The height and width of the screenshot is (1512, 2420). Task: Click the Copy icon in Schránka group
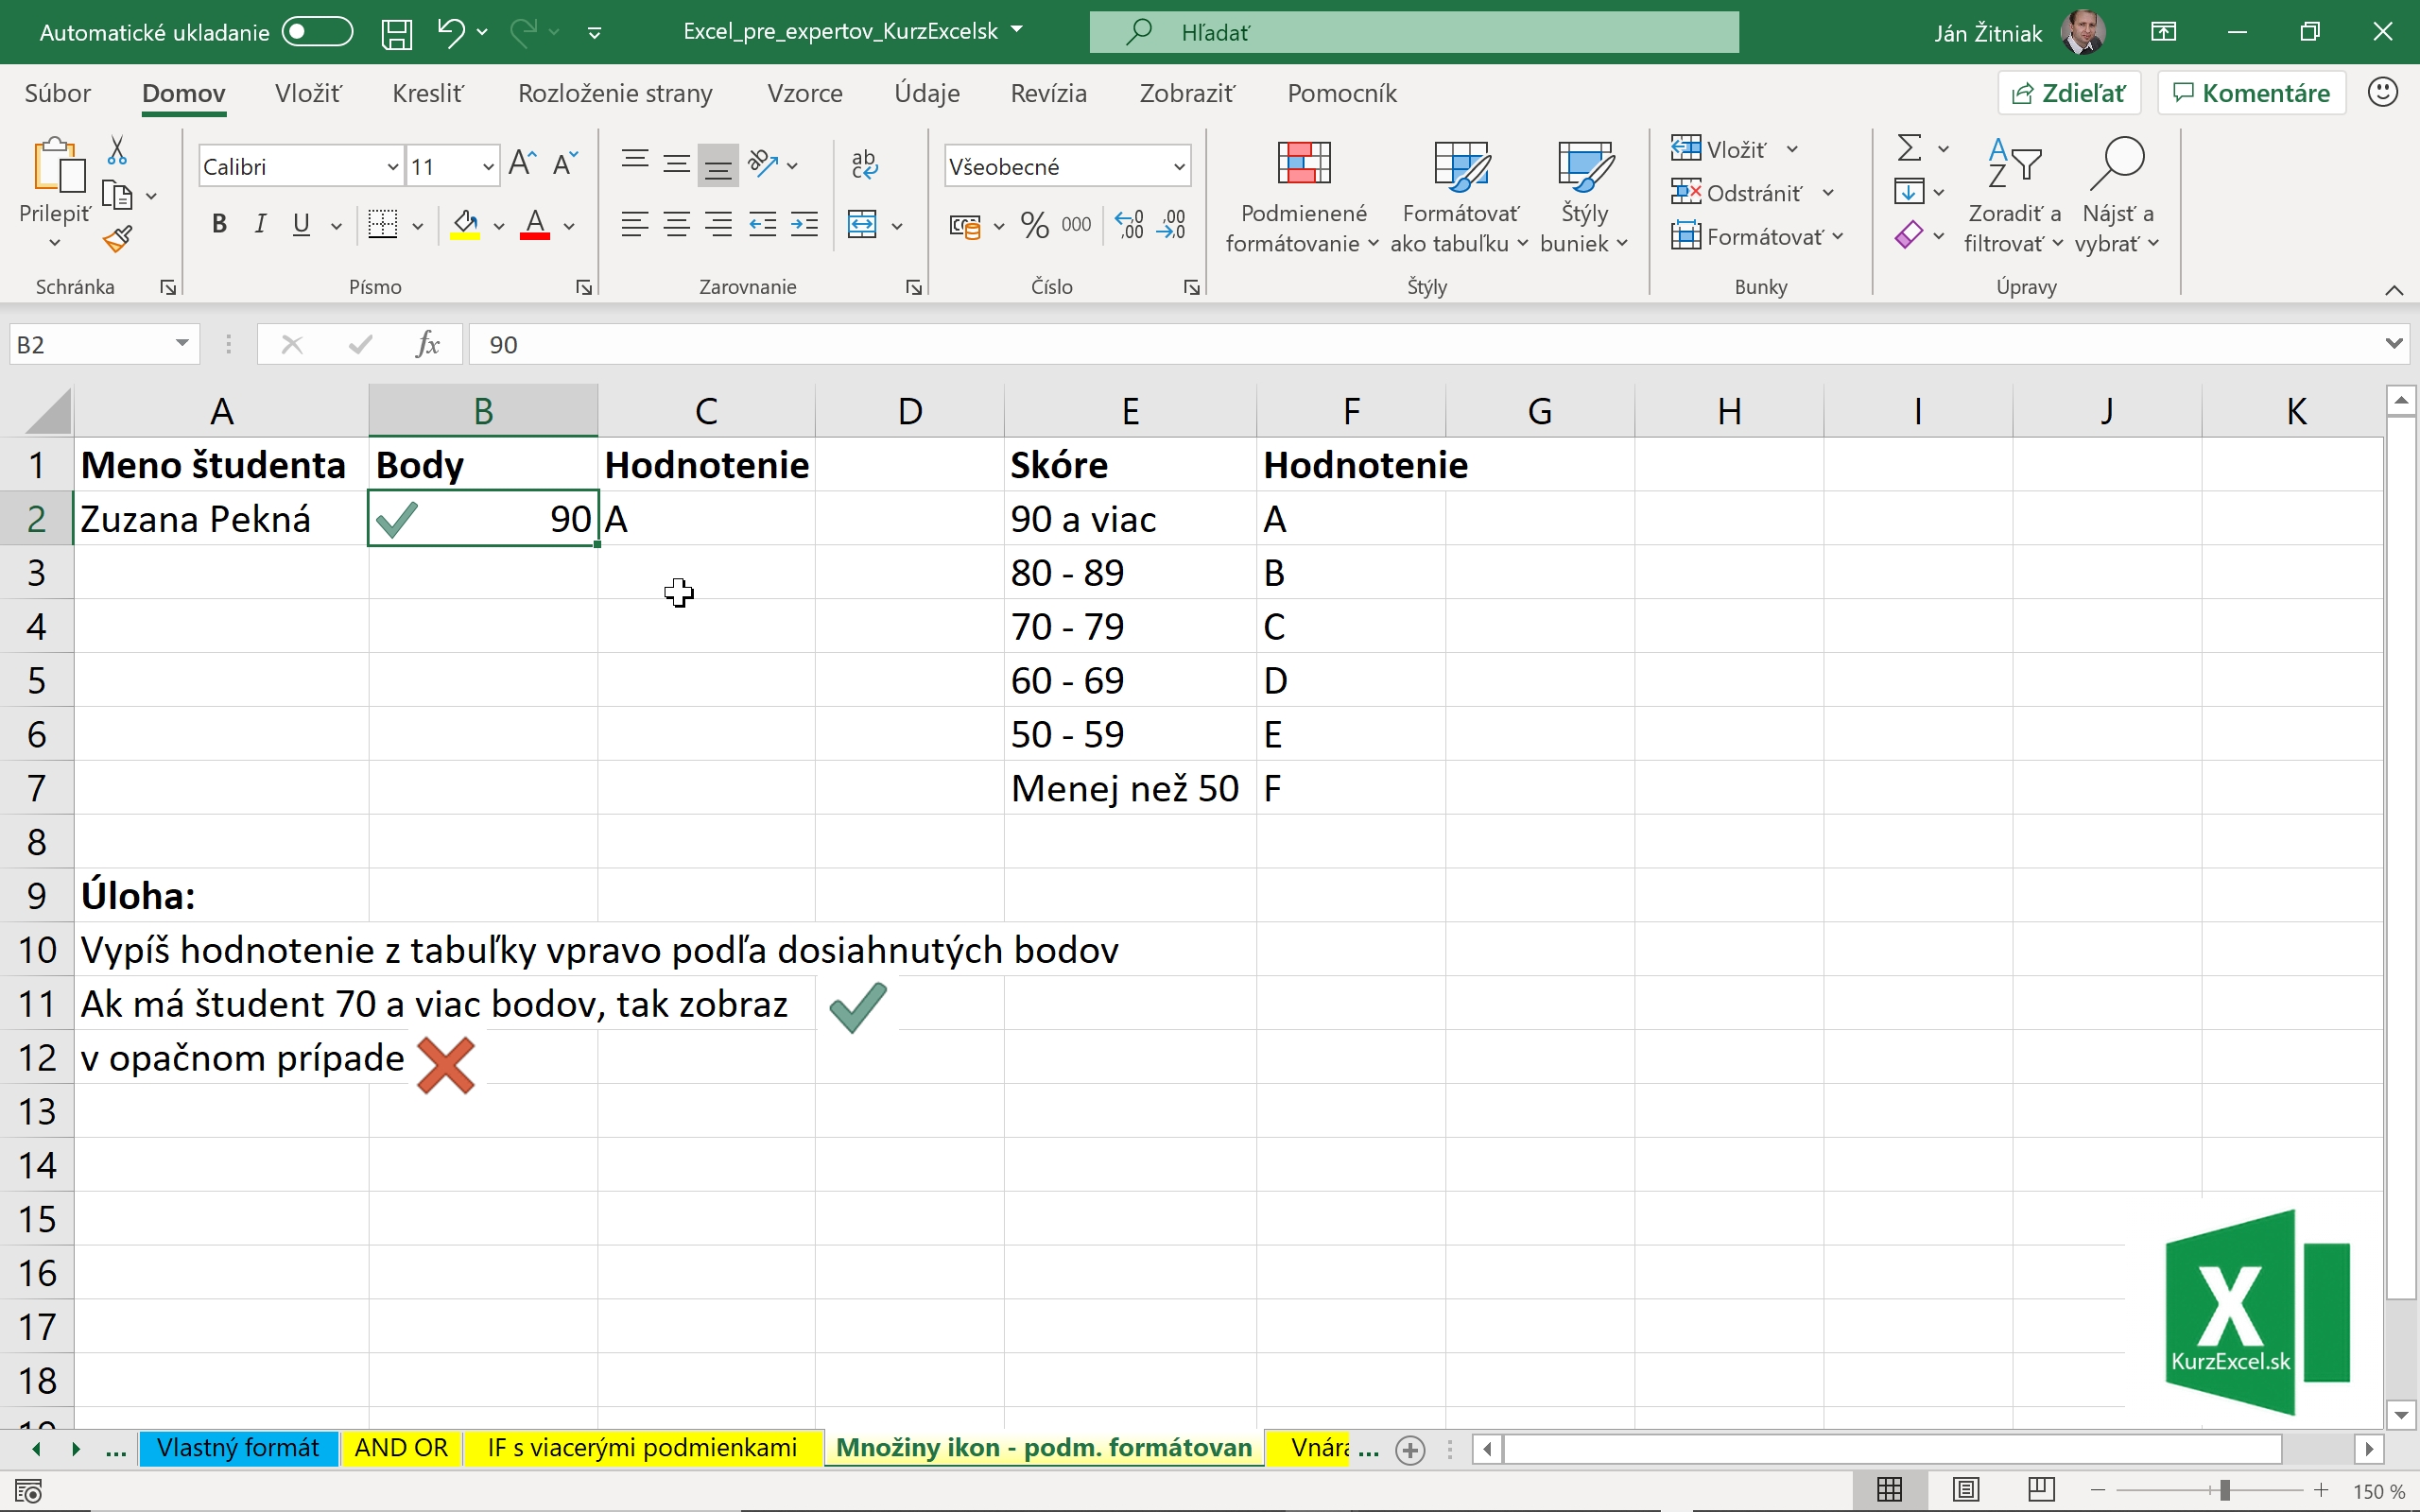tap(118, 195)
